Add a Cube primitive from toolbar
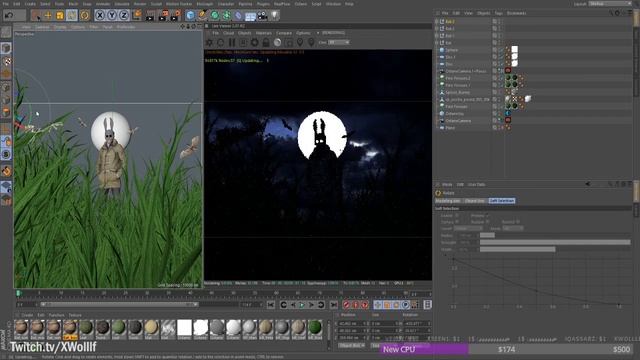This screenshot has height=360, width=640. (x=190, y=16)
